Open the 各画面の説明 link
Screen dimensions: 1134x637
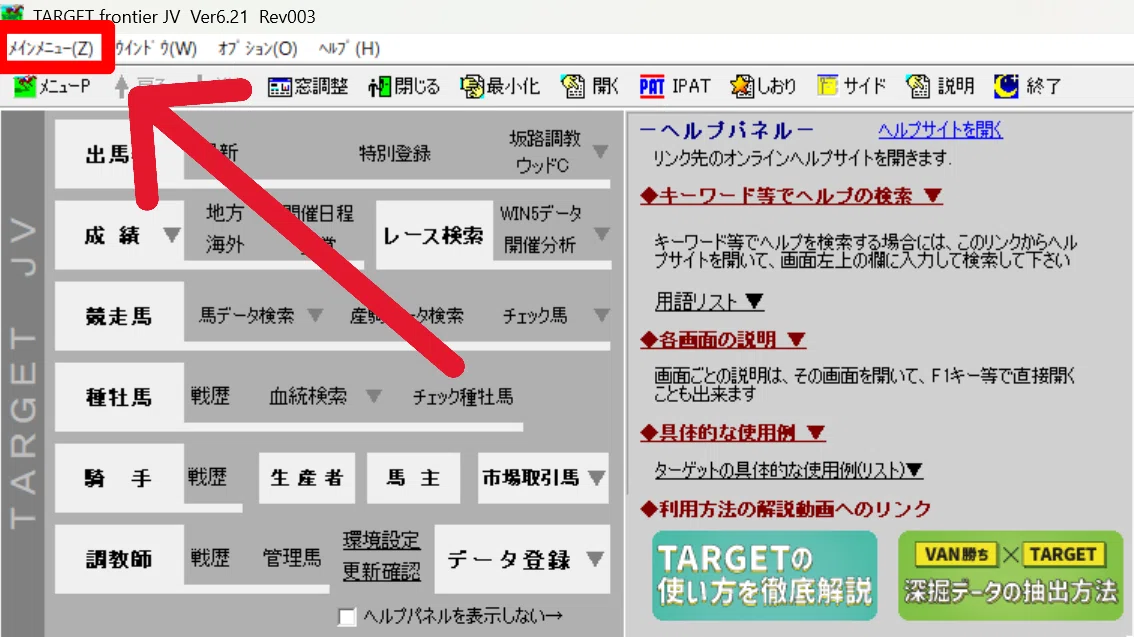click(723, 340)
